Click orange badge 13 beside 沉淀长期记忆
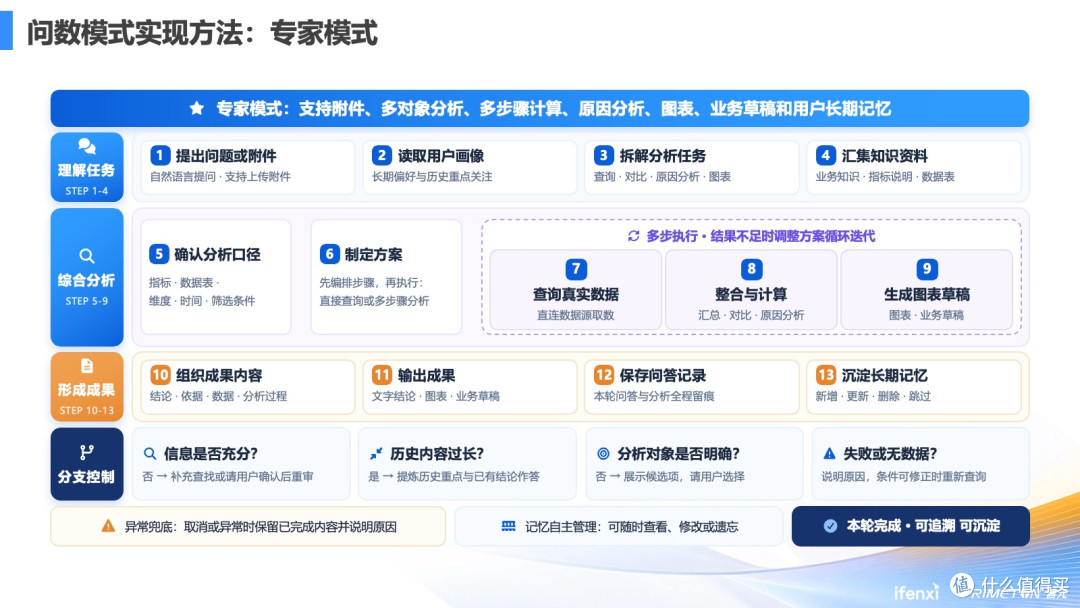 (x=825, y=375)
